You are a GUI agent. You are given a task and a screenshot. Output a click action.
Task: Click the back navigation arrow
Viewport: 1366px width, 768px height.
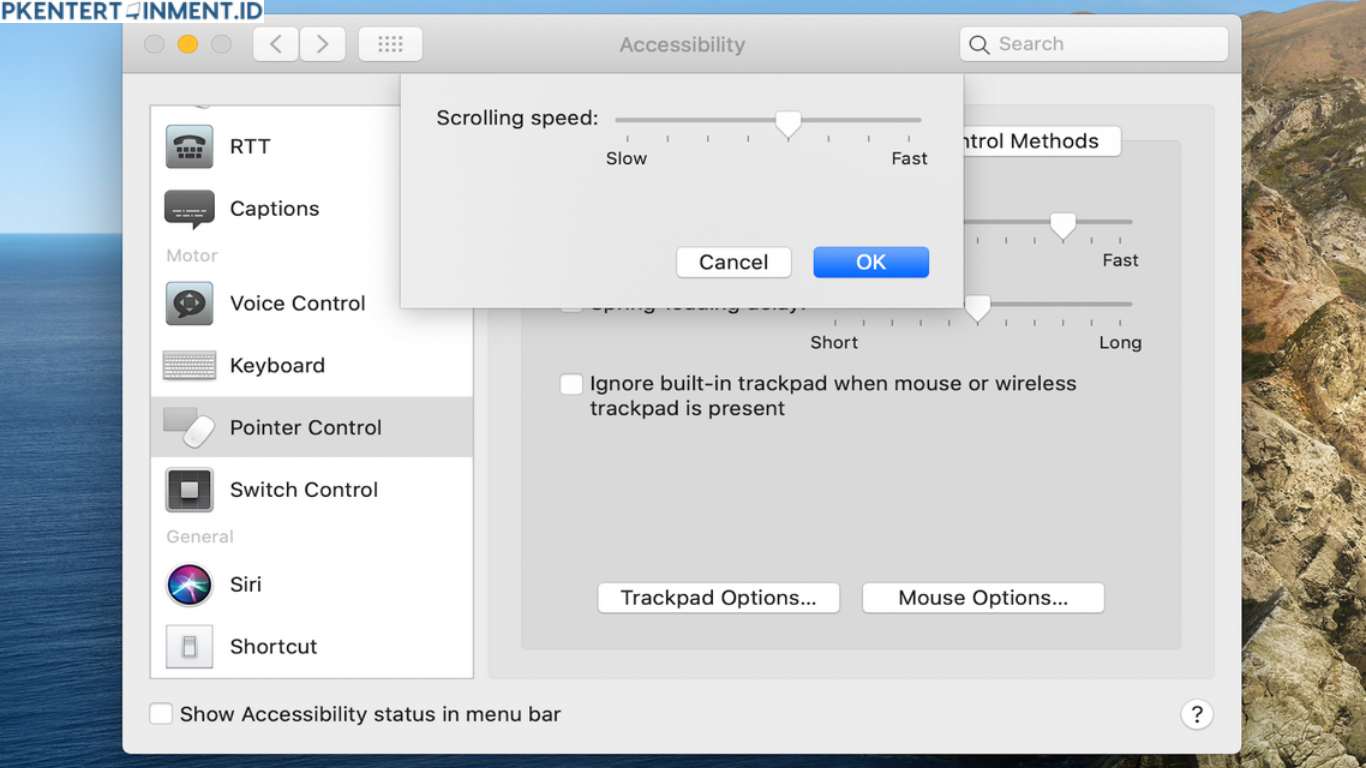coord(275,43)
